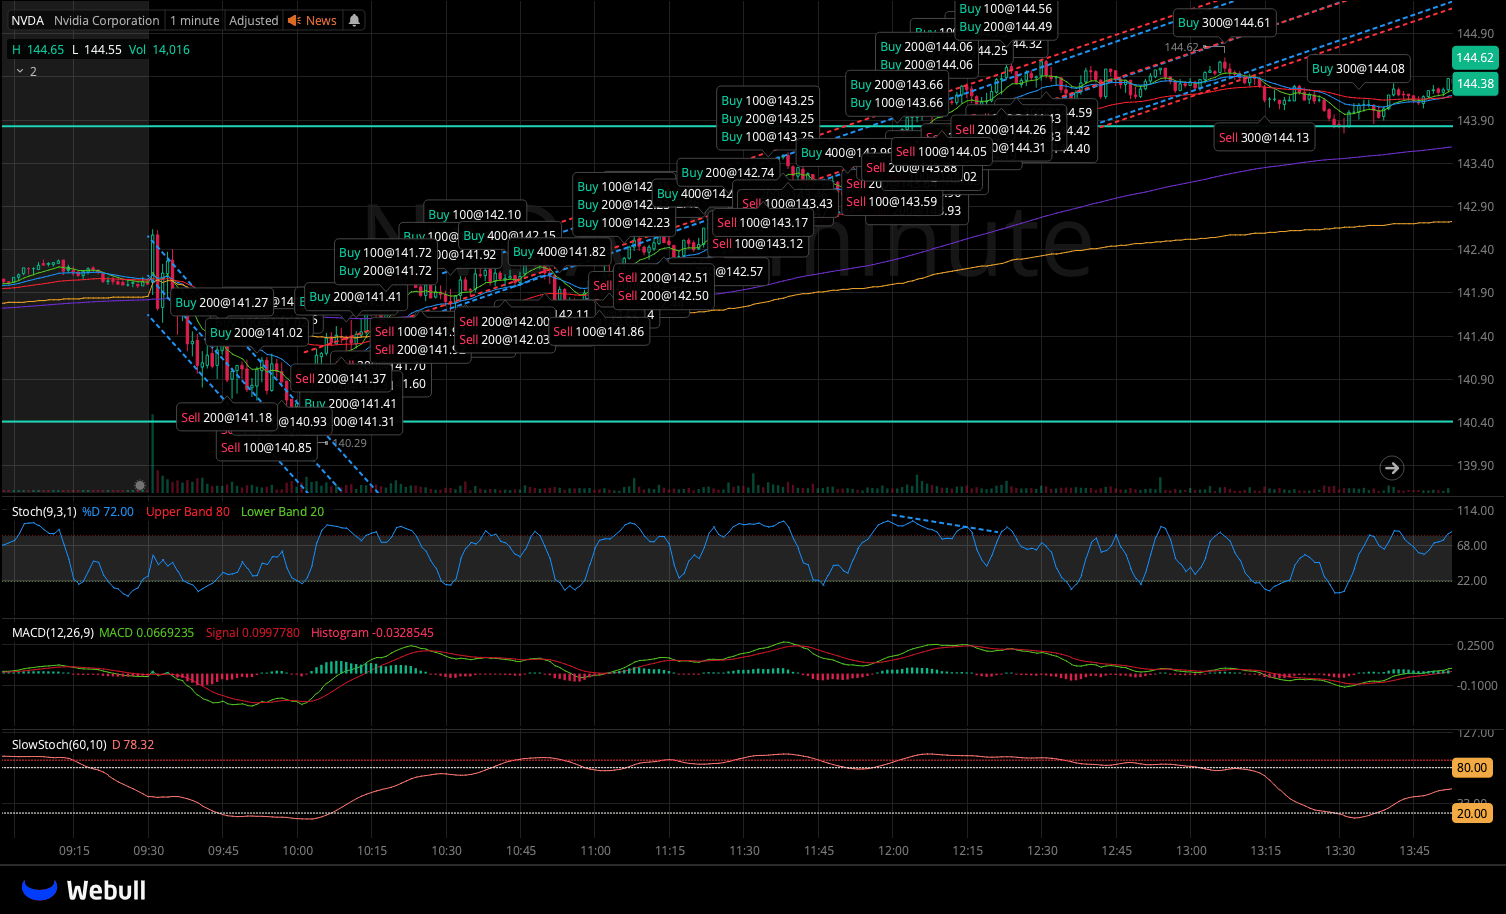Image resolution: width=1506 pixels, height=914 pixels.
Task: Click the 140.40 price axis label
Action: click(x=1476, y=423)
